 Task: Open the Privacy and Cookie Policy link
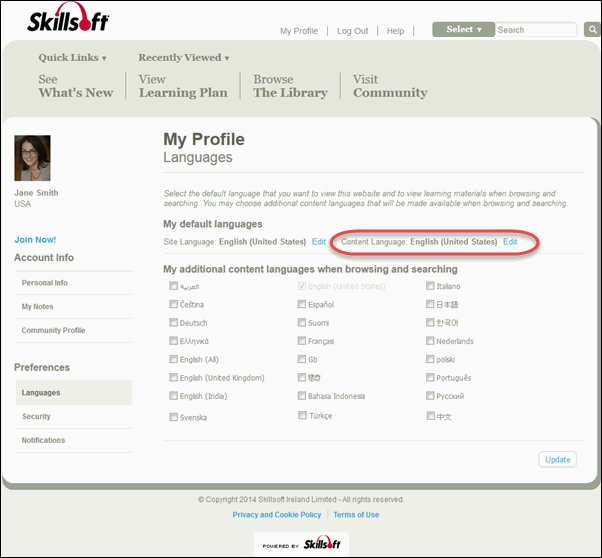276,515
